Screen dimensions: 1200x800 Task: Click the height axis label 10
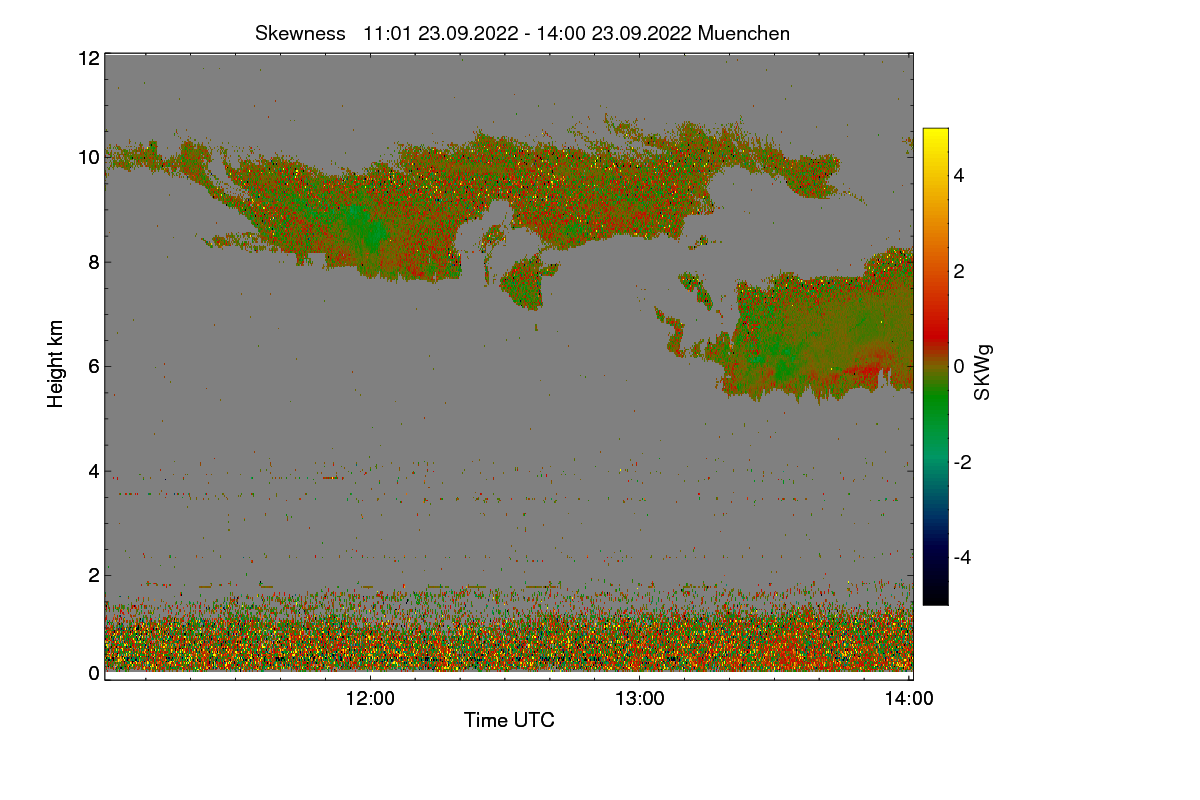click(88, 157)
